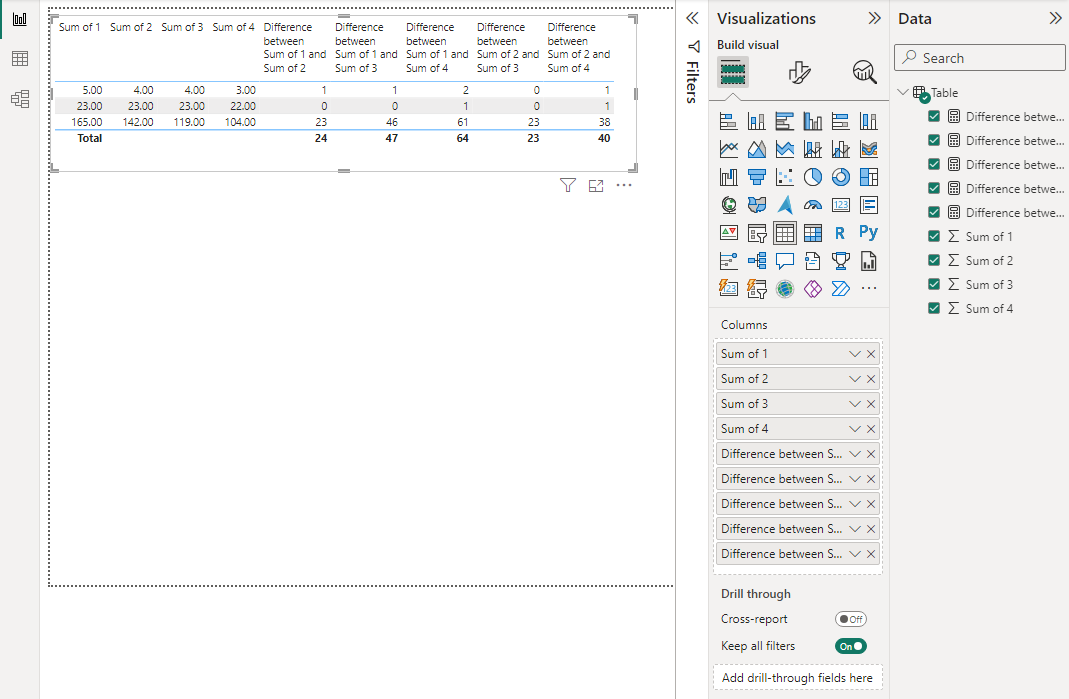The image size is (1069, 699).
Task: Open More options for the table visual
Action: tap(624, 185)
